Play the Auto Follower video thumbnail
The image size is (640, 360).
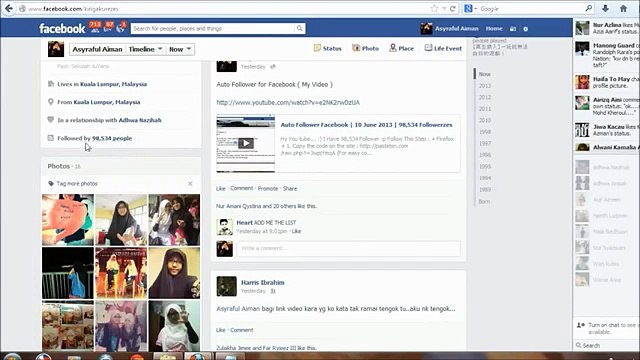246,143
